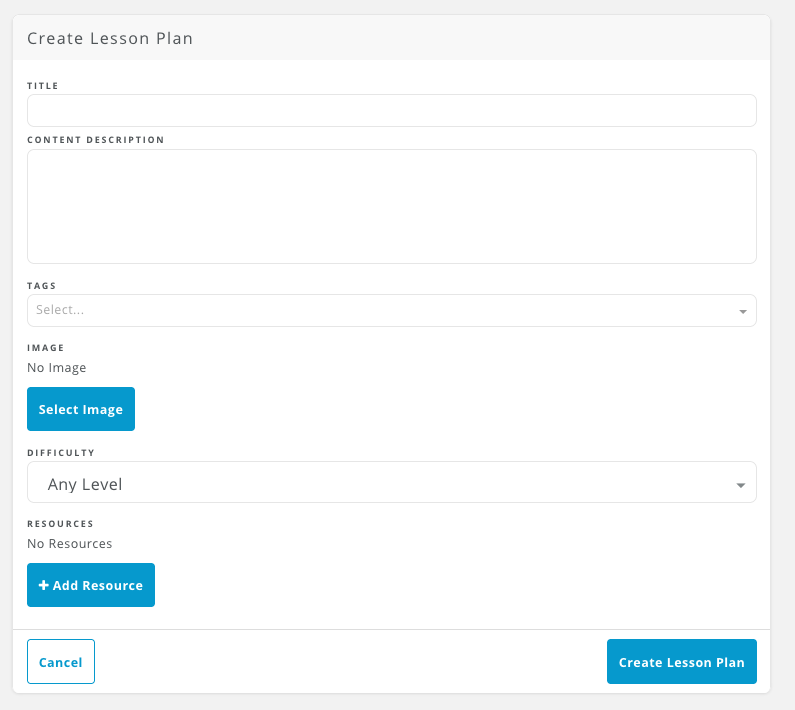Viewport: 795px width, 710px height.
Task: Click the TITLE field label
Action: tap(43, 86)
